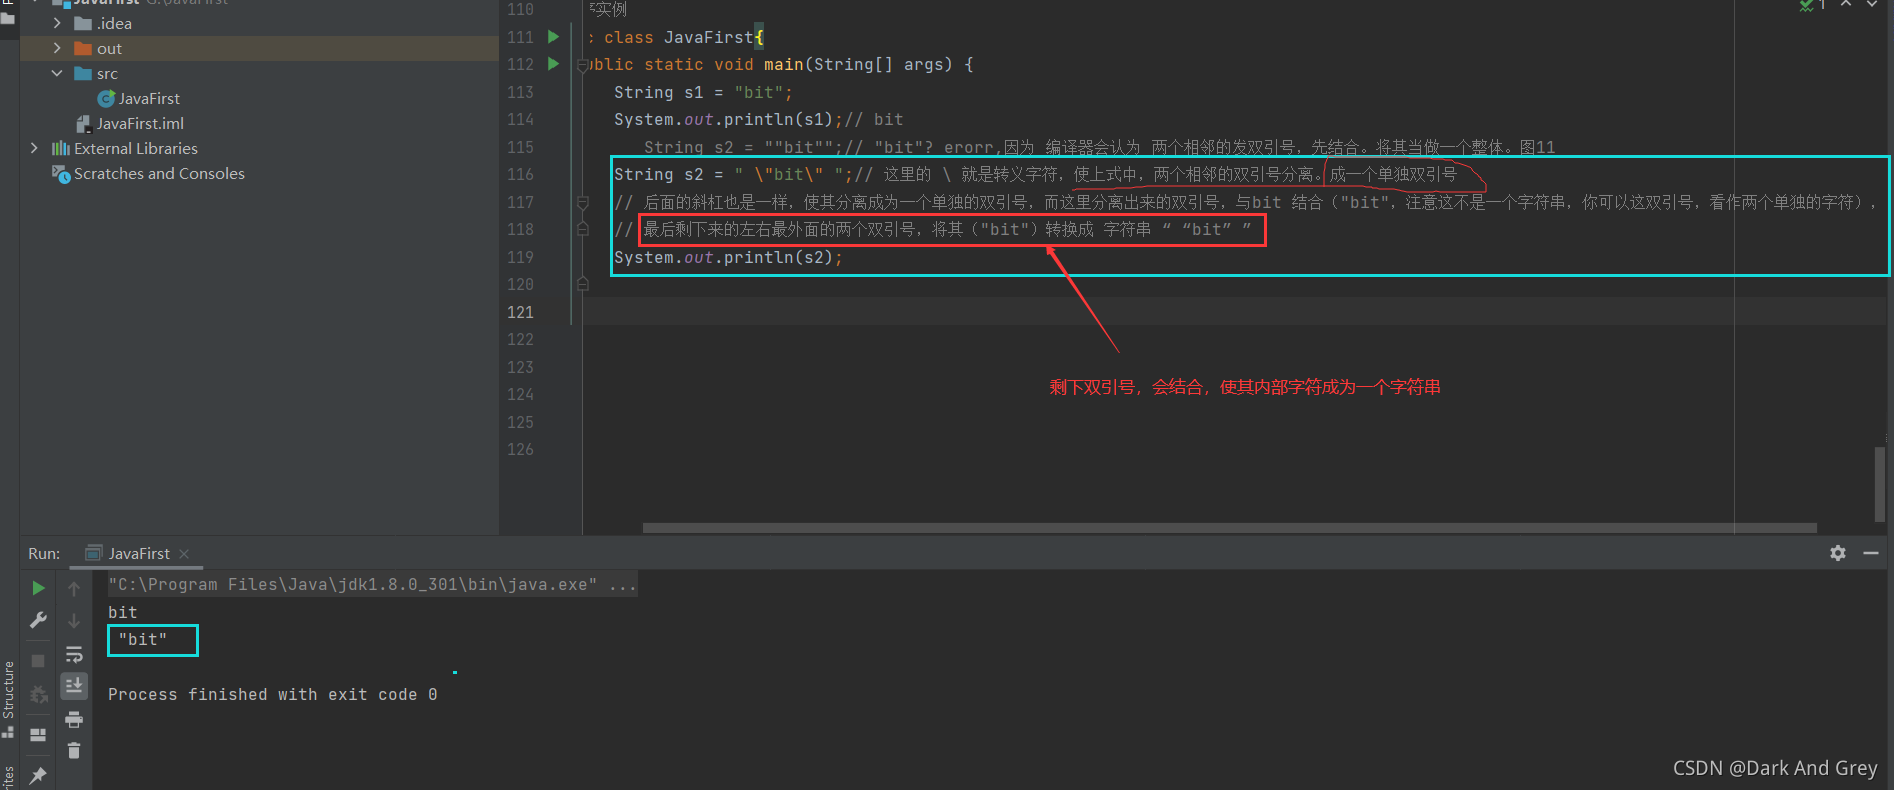Click the JavaFirst class icon in tree

(x=105, y=98)
